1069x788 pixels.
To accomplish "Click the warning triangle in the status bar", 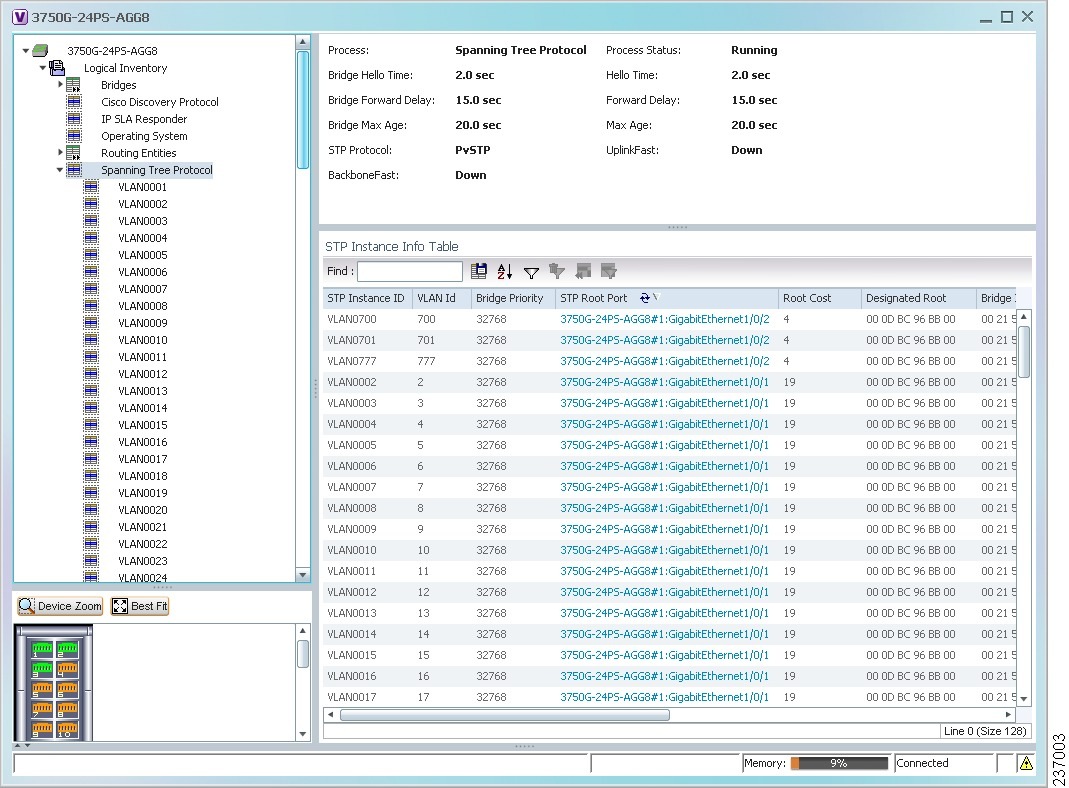I will pyautogui.click(x=1025, y=762).
